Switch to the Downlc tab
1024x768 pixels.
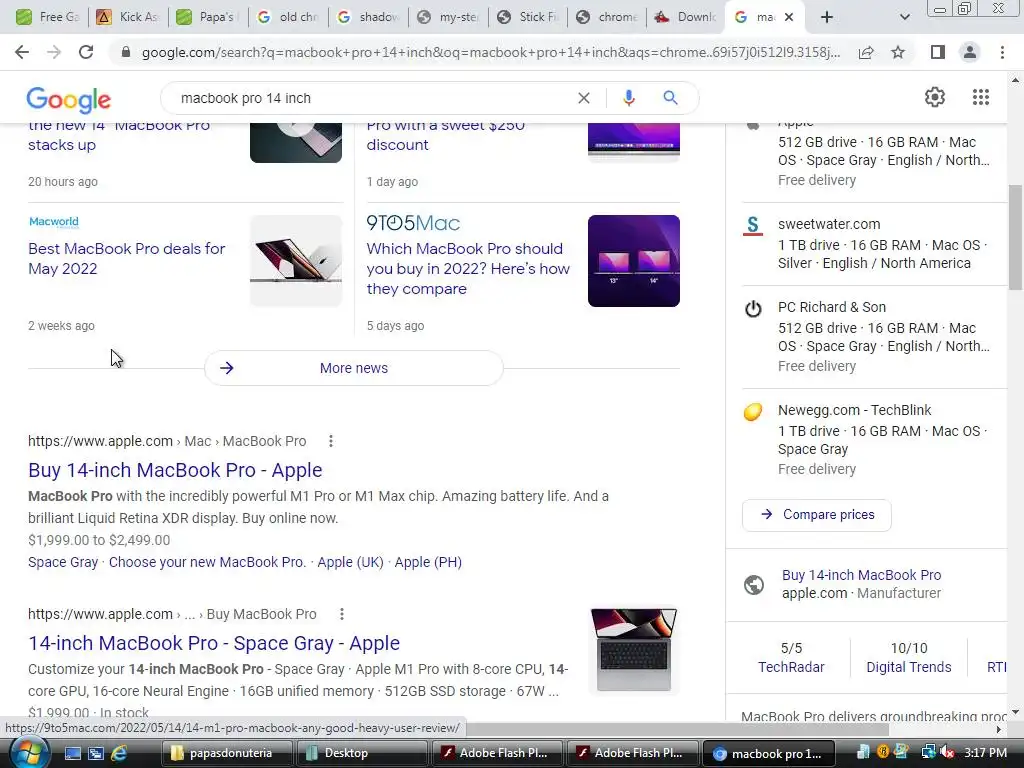(x=686, y=17)
